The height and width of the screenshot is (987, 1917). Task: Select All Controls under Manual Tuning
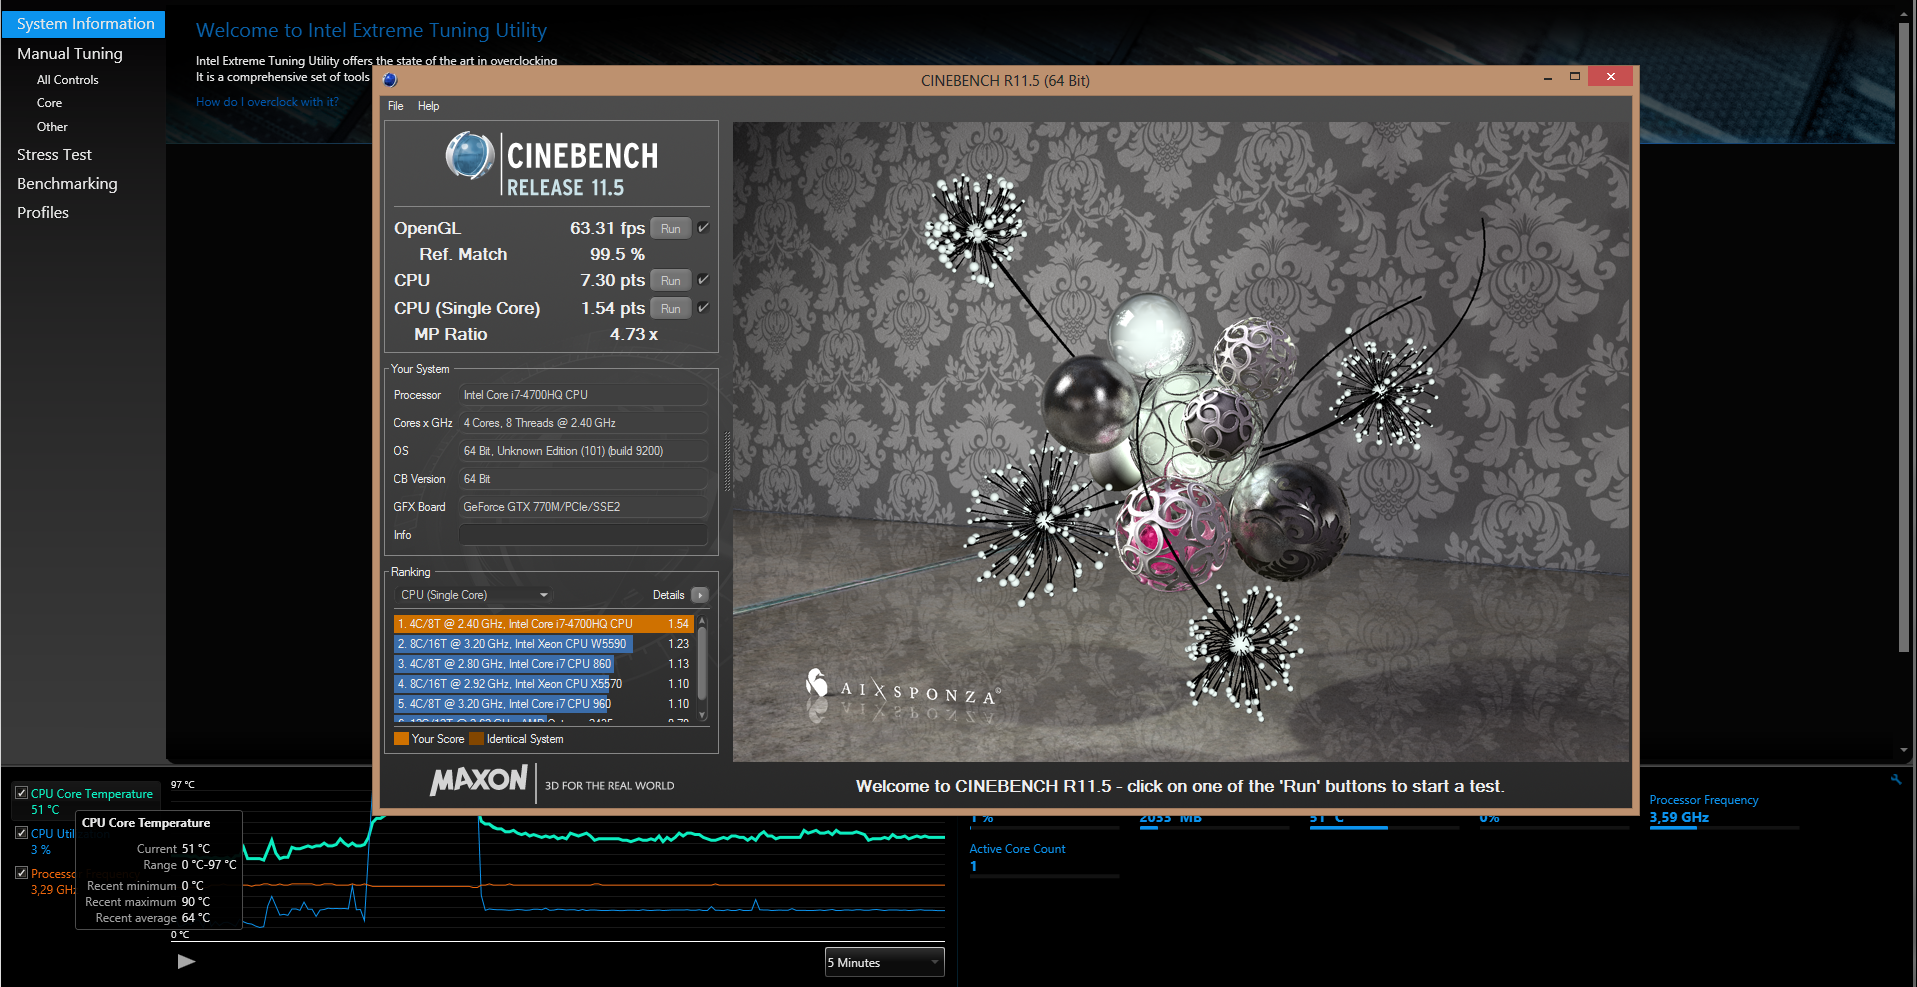68,80
